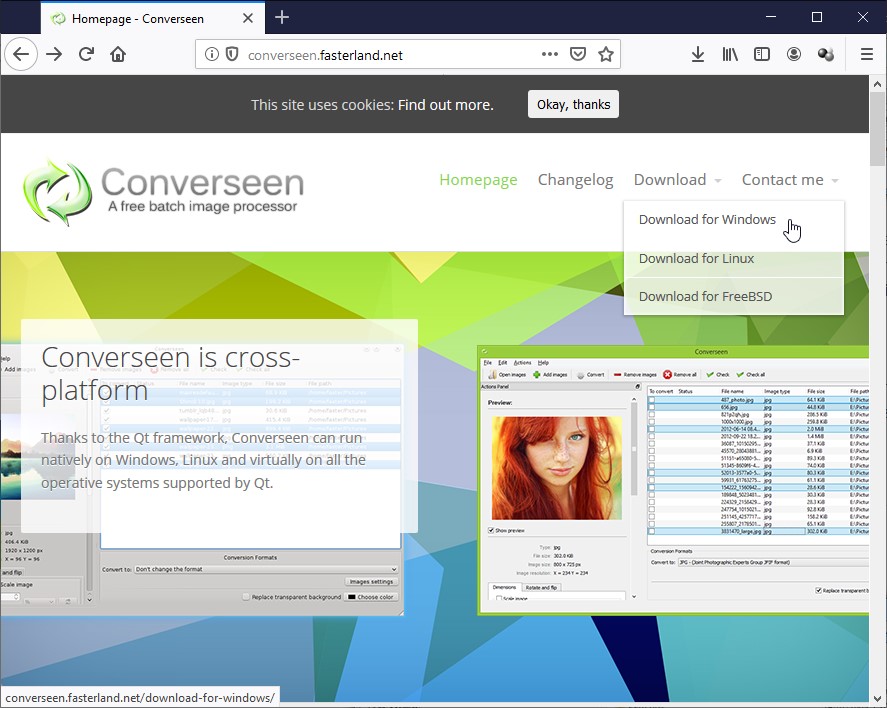
Task: Choose Download for FreeBSD option
Action: 705,296
